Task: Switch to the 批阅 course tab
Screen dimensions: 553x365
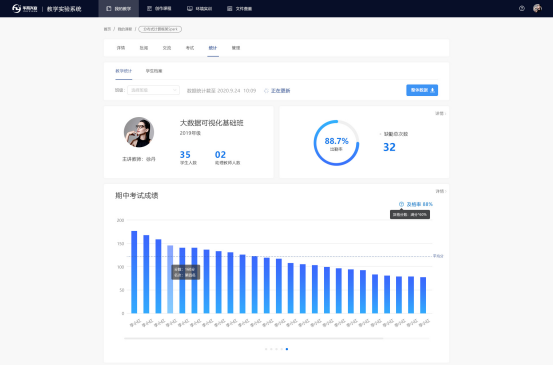Action: tap(144, 48)
